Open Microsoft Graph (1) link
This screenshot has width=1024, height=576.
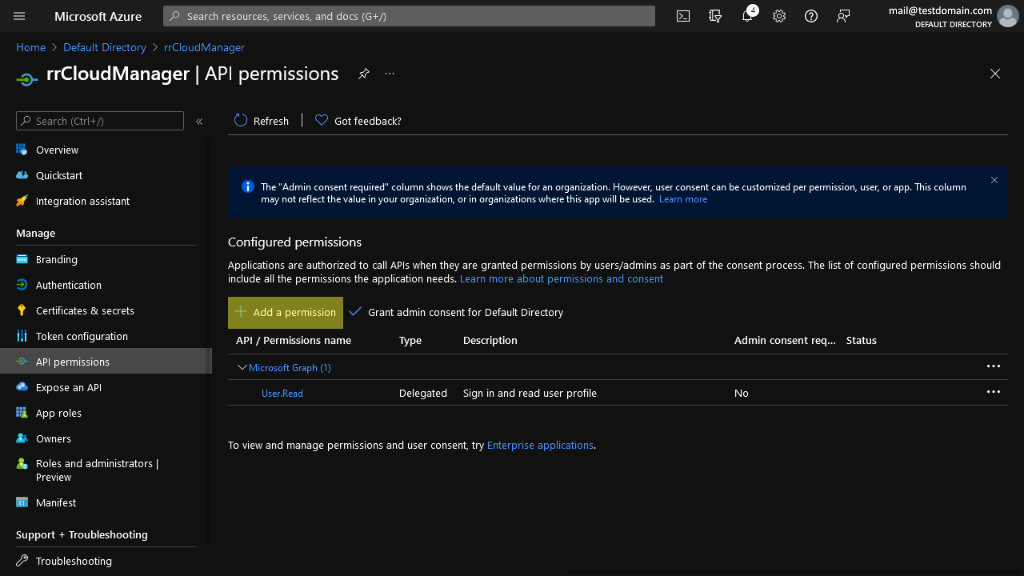click(x=290, y=368)
